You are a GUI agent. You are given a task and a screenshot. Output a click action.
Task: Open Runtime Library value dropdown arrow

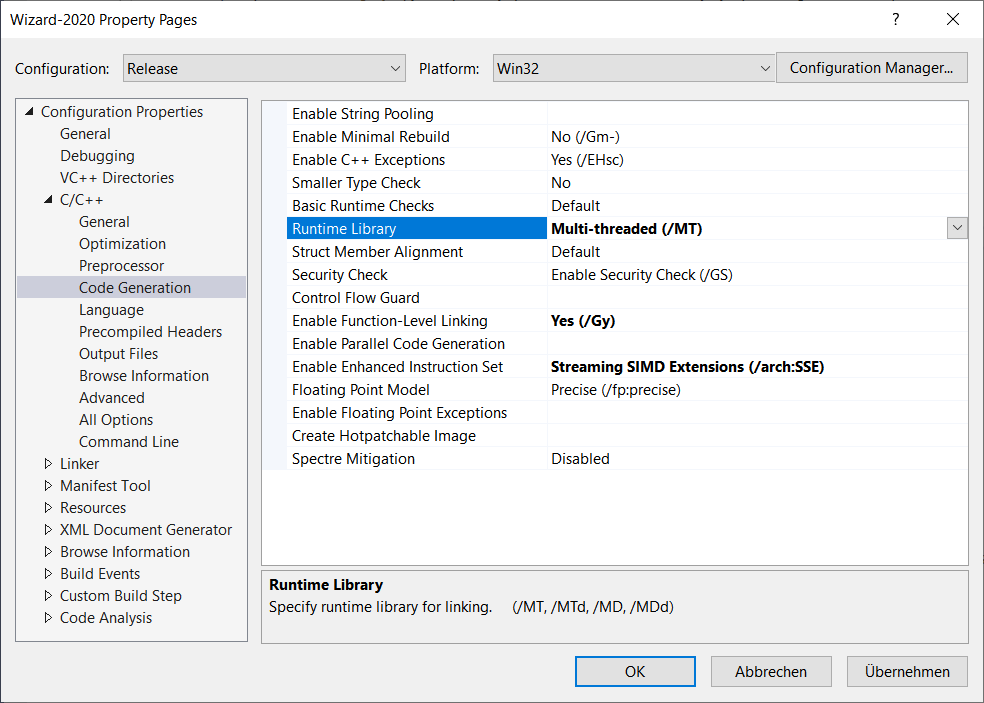[x=957, y=229]
